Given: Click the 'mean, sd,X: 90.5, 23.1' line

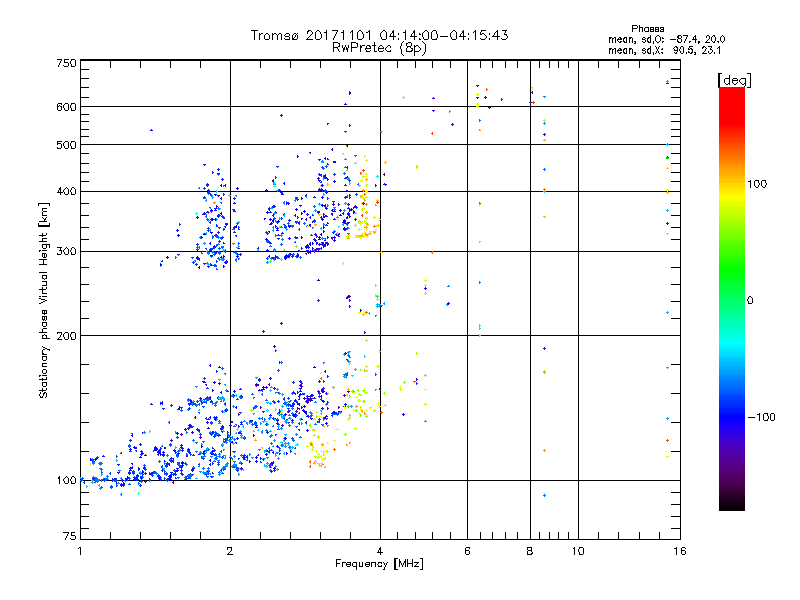Looking at the screenshot, I should pos(664,51).
